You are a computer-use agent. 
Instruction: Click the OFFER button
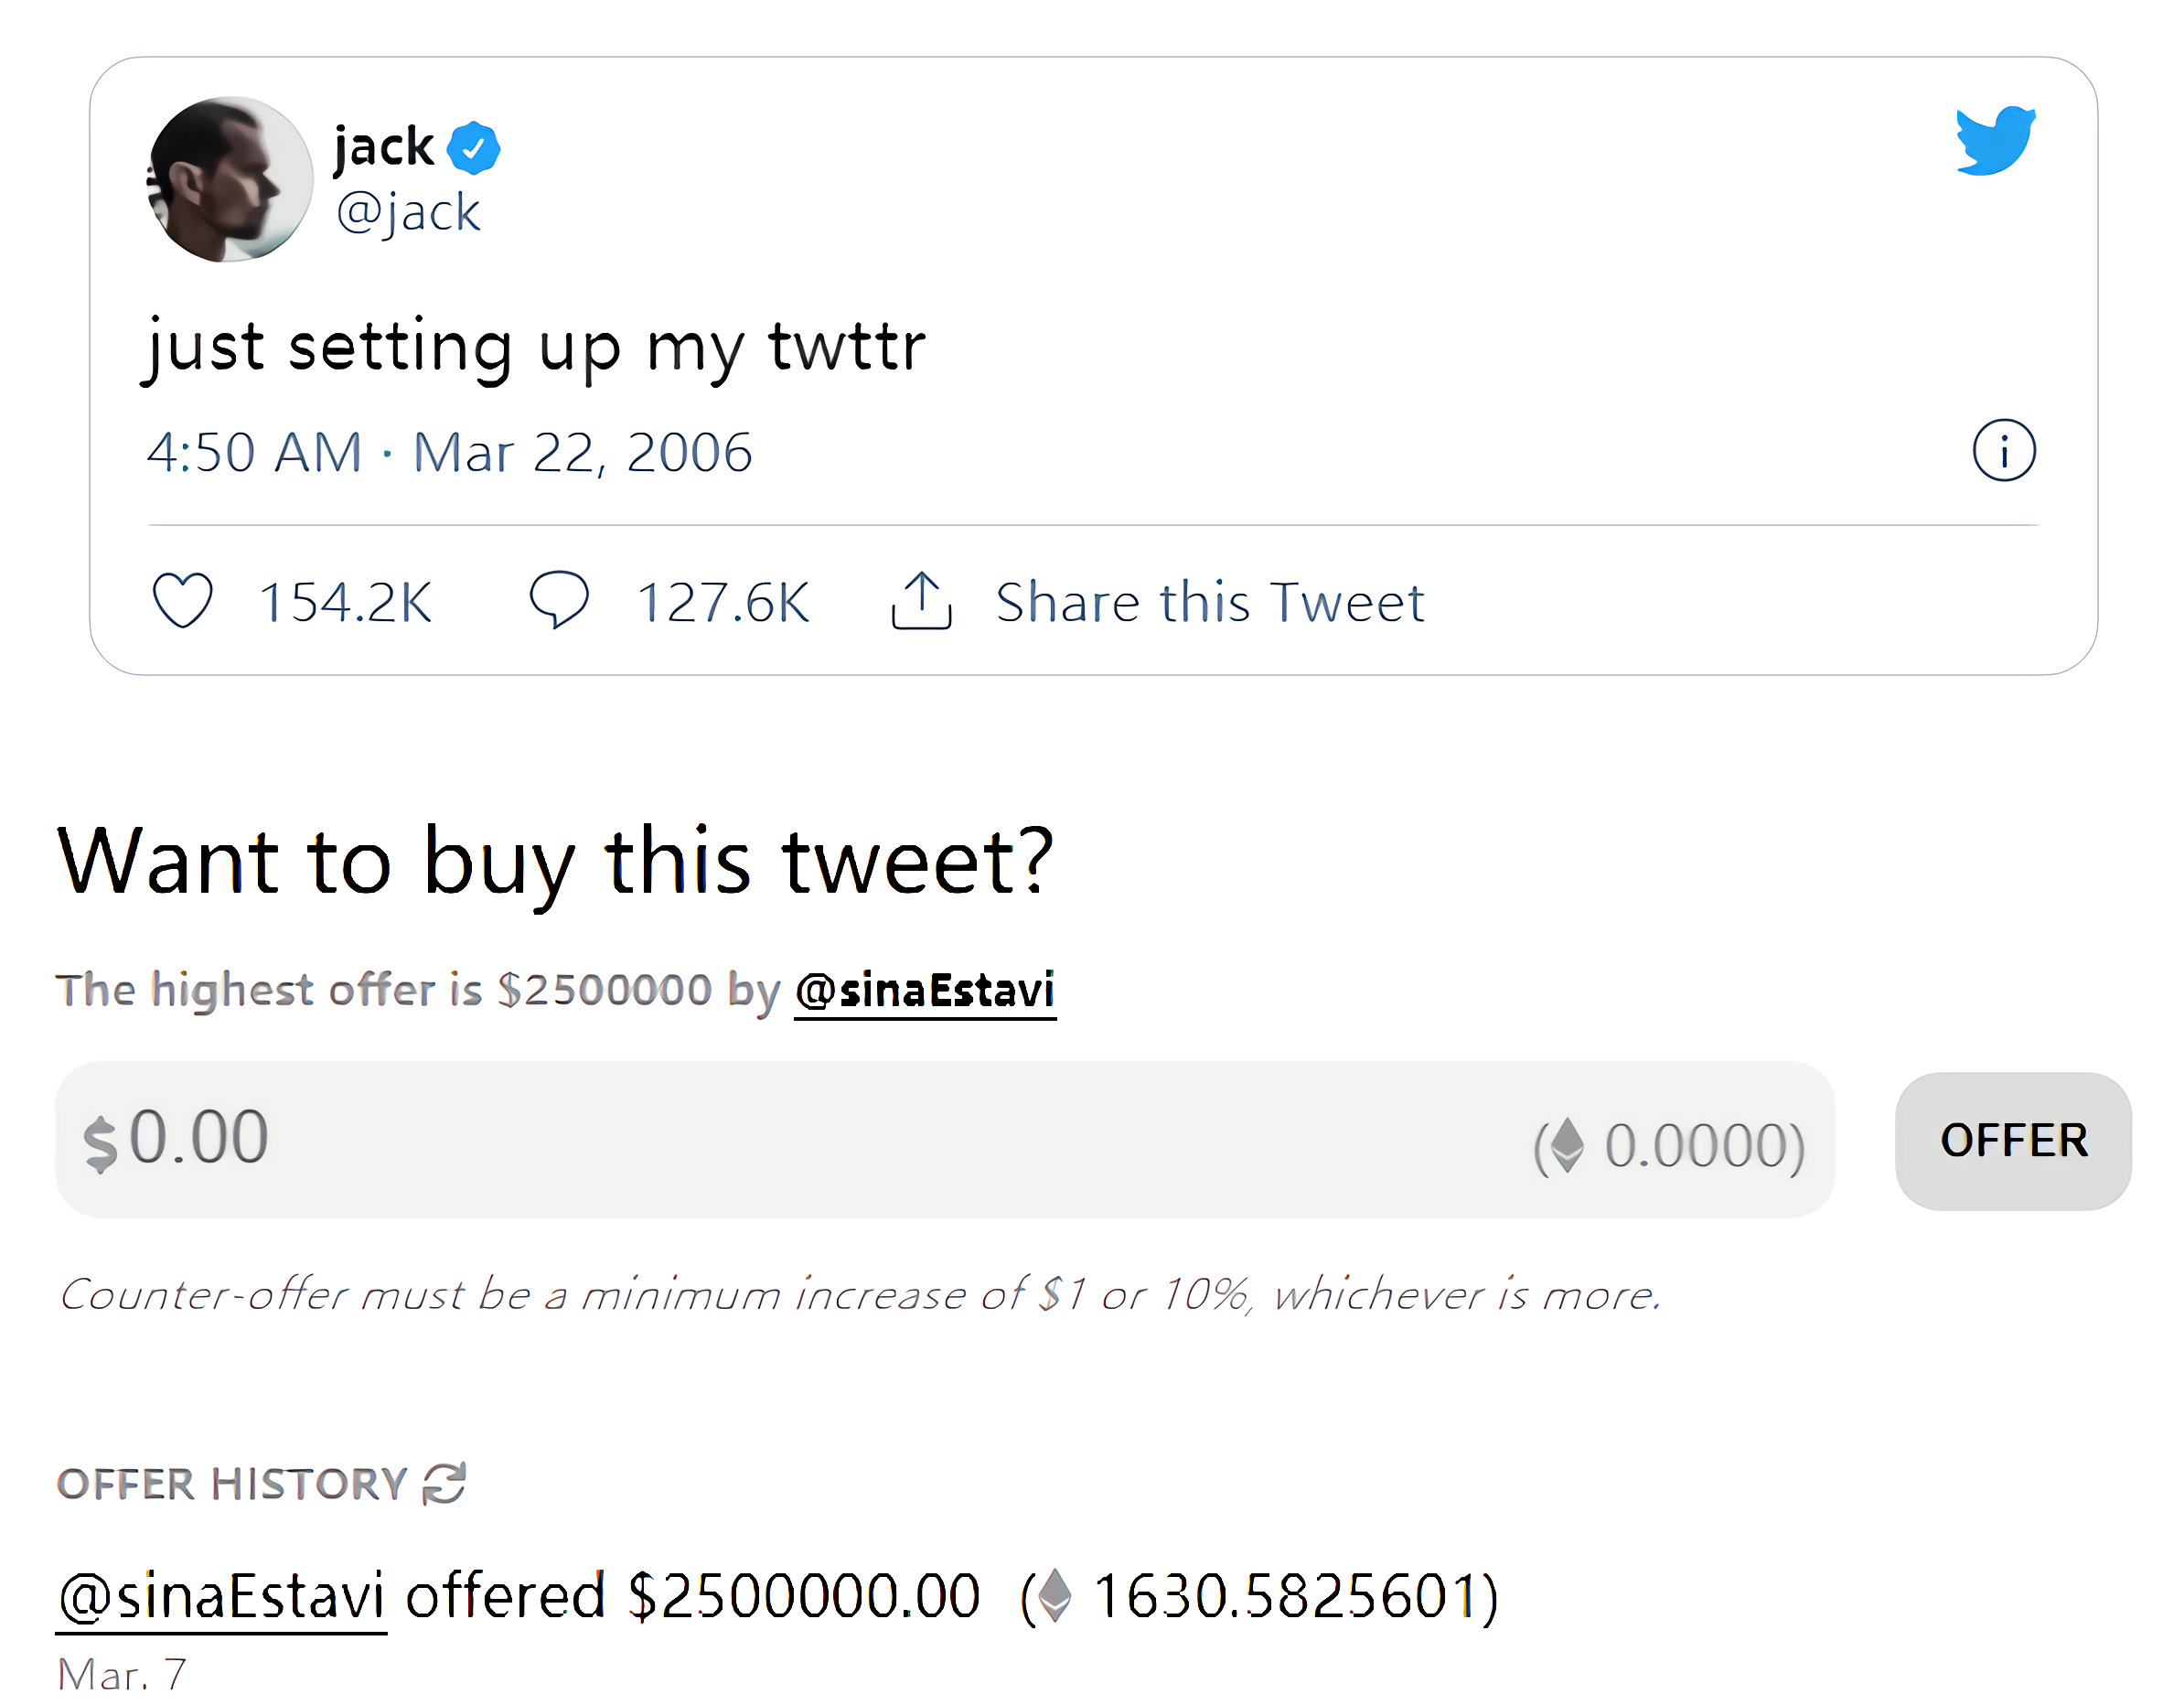[2013, 1141]
